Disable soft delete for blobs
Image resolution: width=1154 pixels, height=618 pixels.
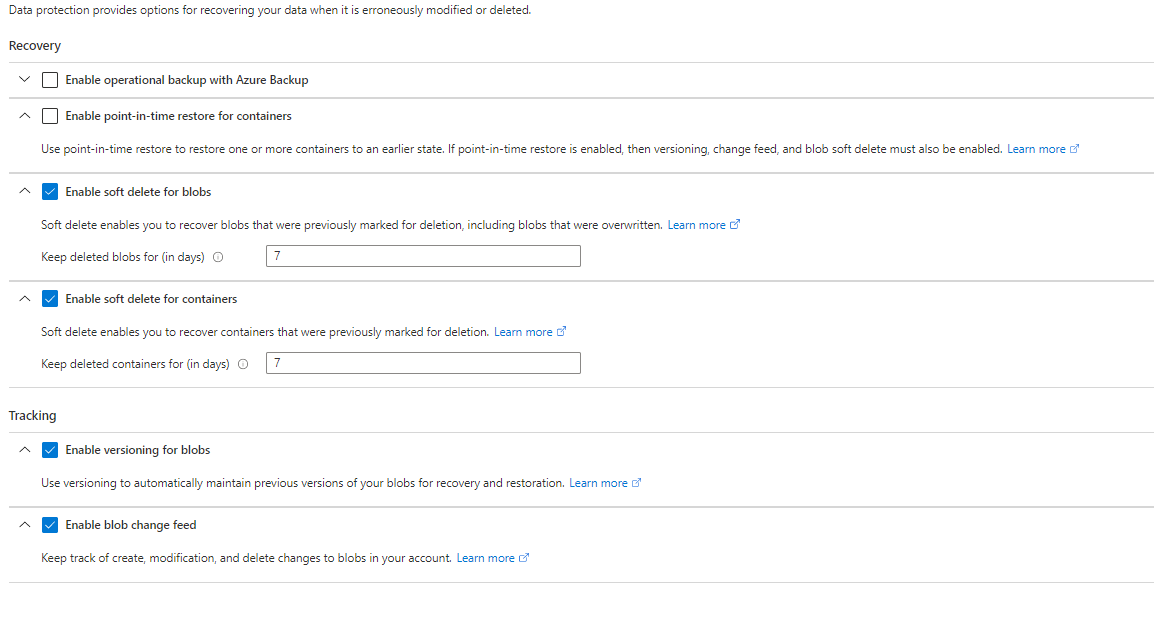tap(50, 191)
